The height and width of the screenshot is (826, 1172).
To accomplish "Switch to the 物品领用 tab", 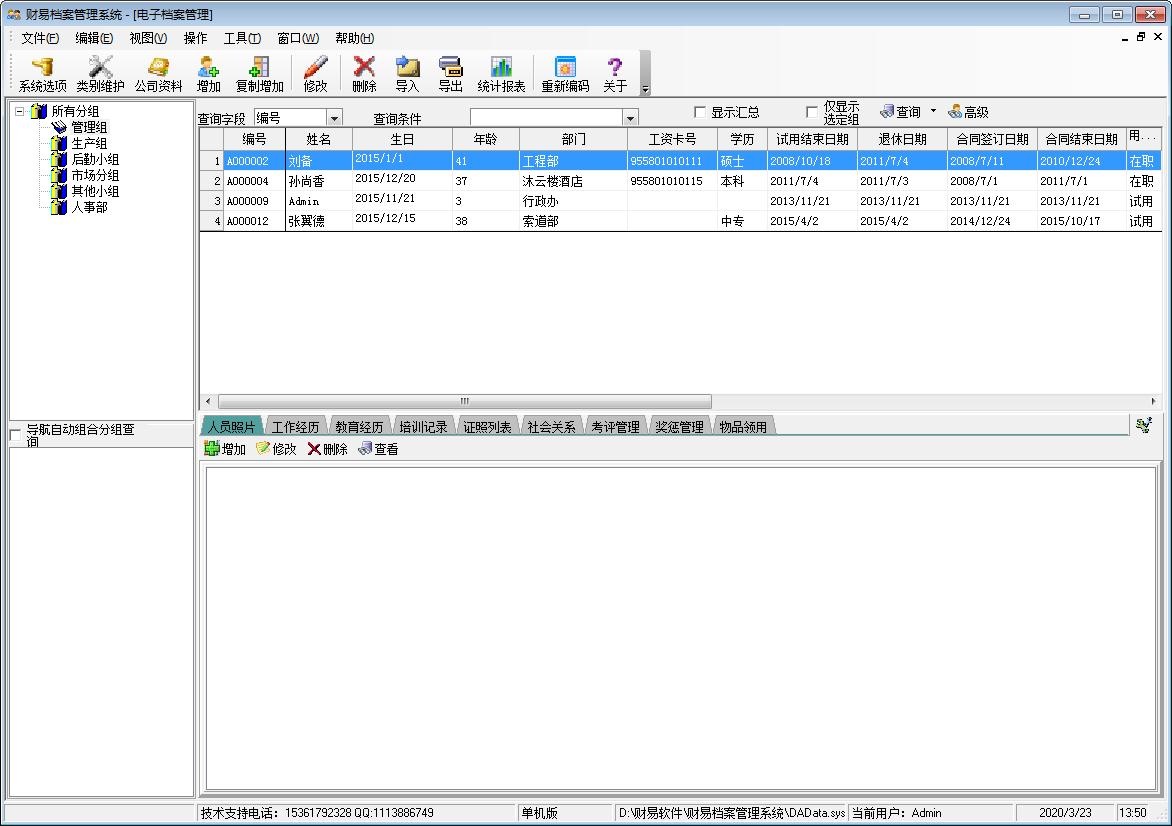I will pyautogui.click(x=743, y=427).
